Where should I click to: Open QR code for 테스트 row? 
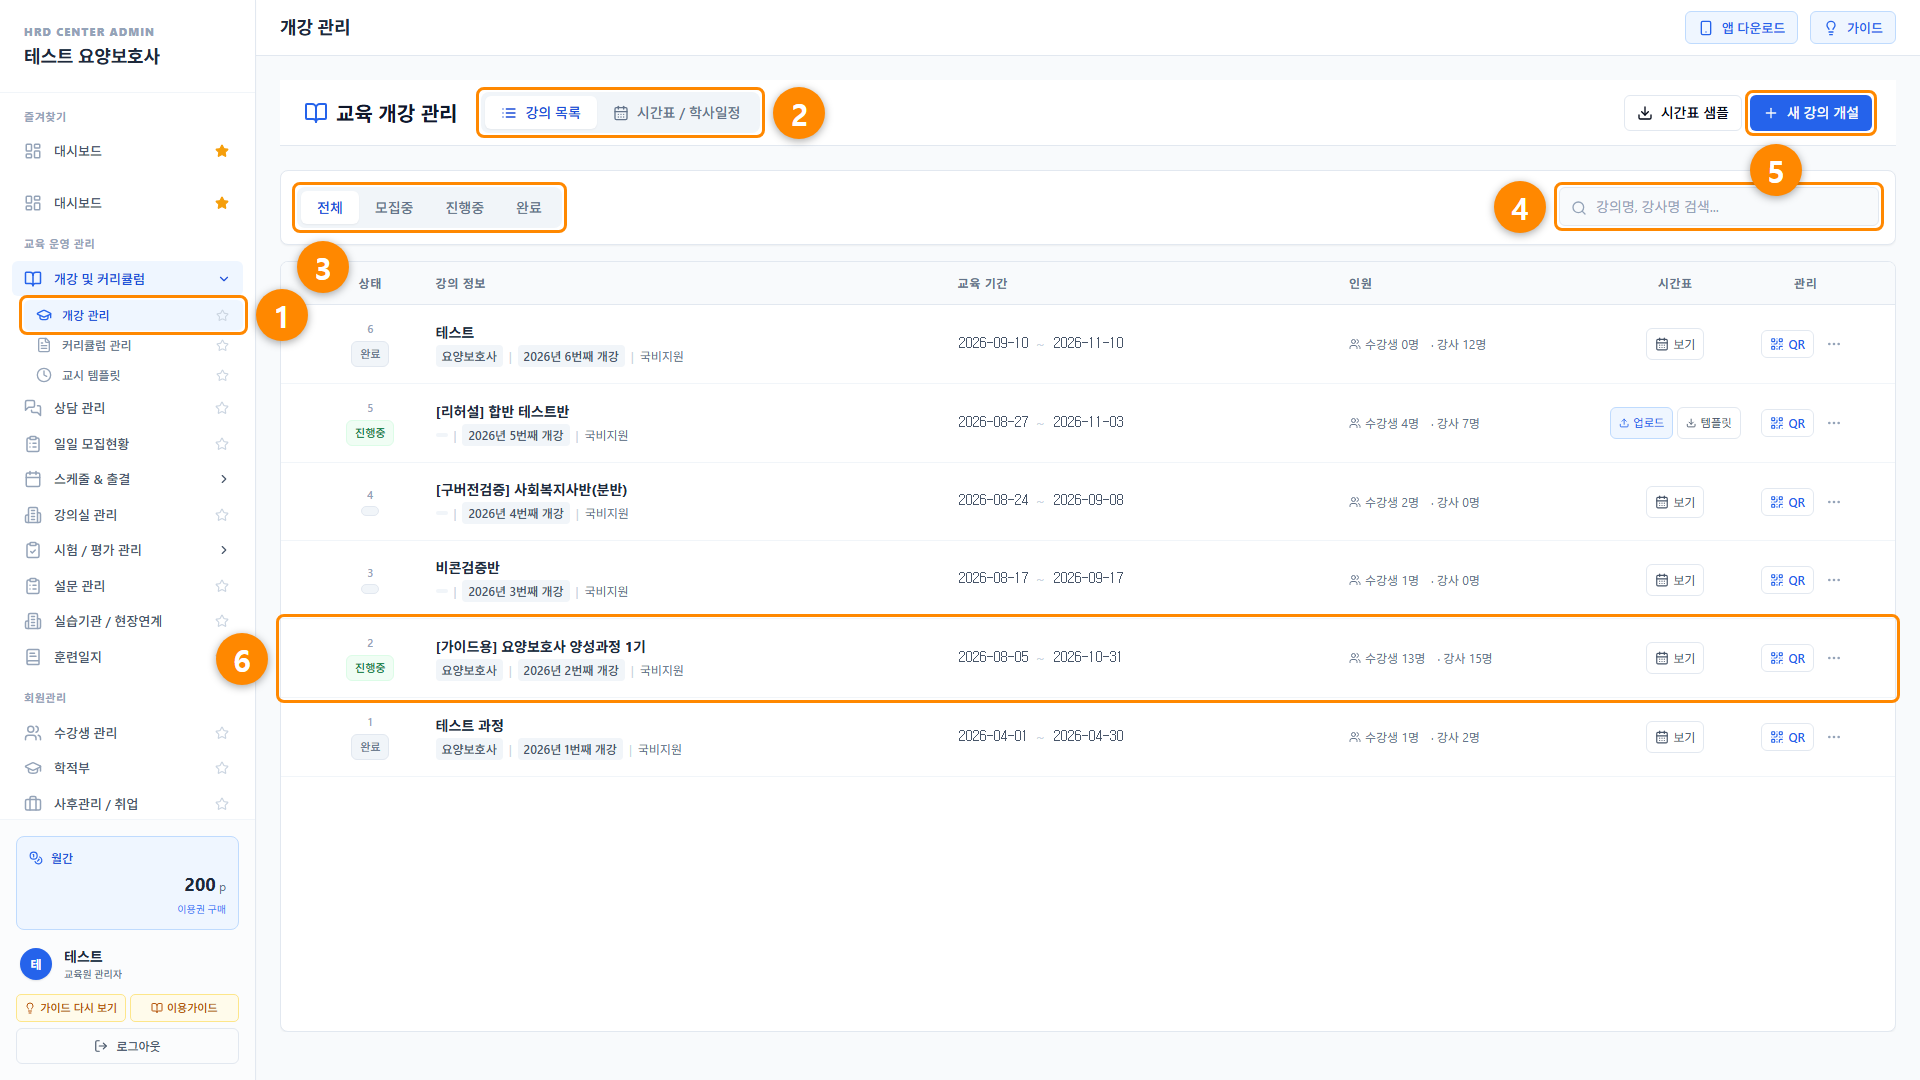[1787, 344]
